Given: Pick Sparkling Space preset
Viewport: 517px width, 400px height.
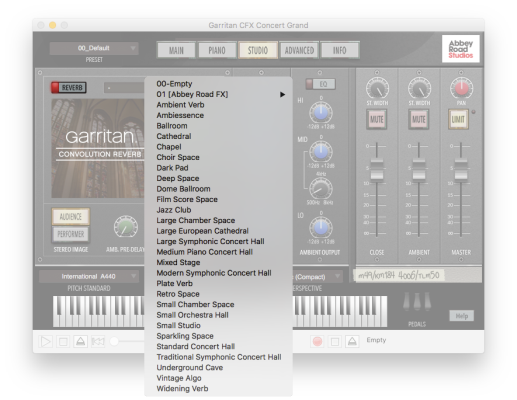Looking at the screenshot, I should [x=218, y=336].
